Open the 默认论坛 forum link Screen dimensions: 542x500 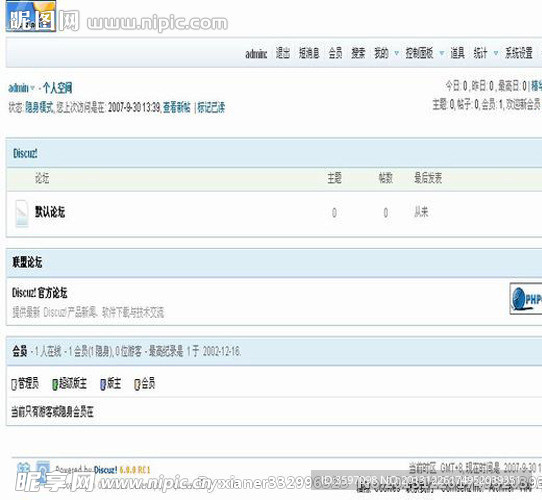(x=50, y=212)
